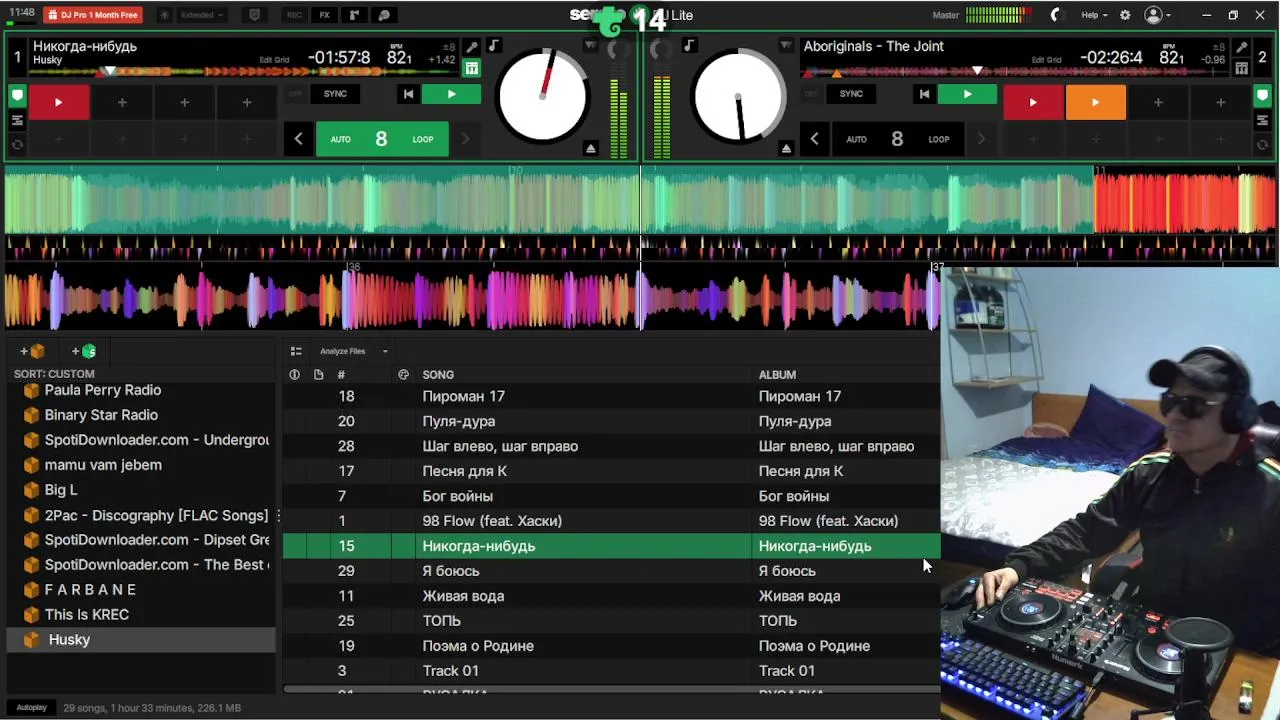Toggle light/dark theme sun icon
Image resolution: width=1280 pixels, height=720 pixels.
pos(165,15)
